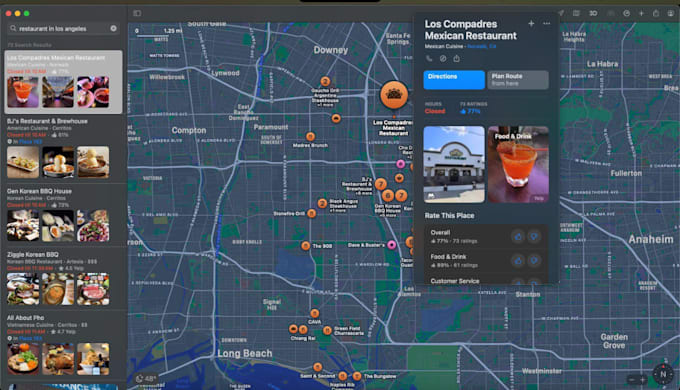Image resolution: width=680 pixels, height=390 pixels.
Task: Show current location arrow in toolbar
Action: click(x=561, y=13)
